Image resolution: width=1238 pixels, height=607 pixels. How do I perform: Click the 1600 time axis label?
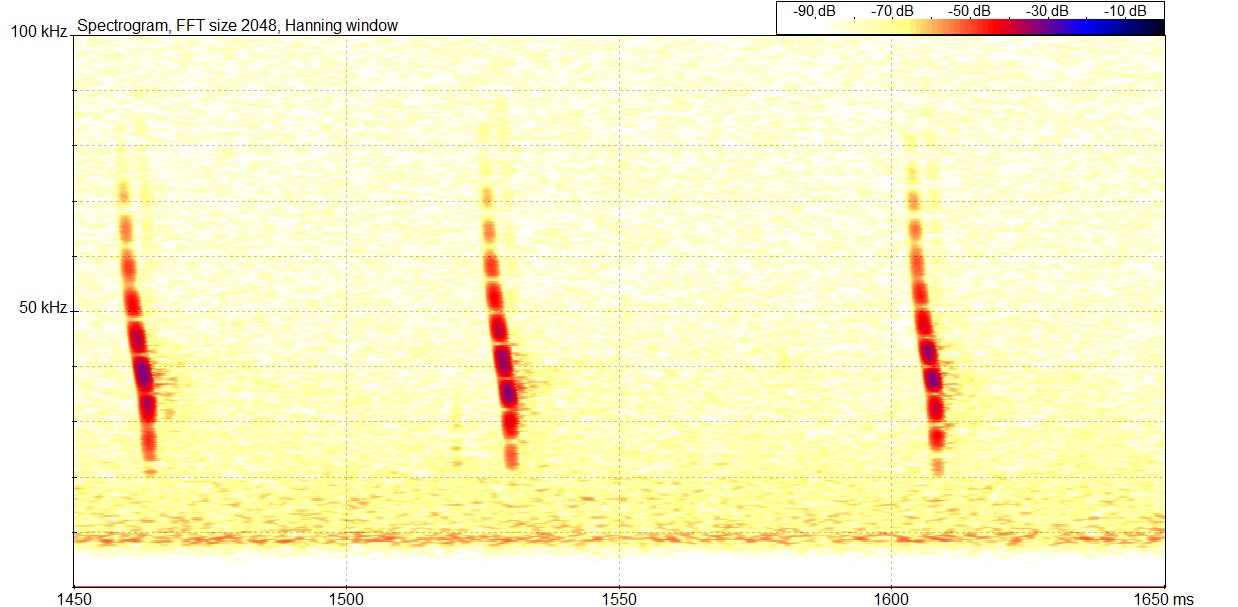(x=892, y=598)
